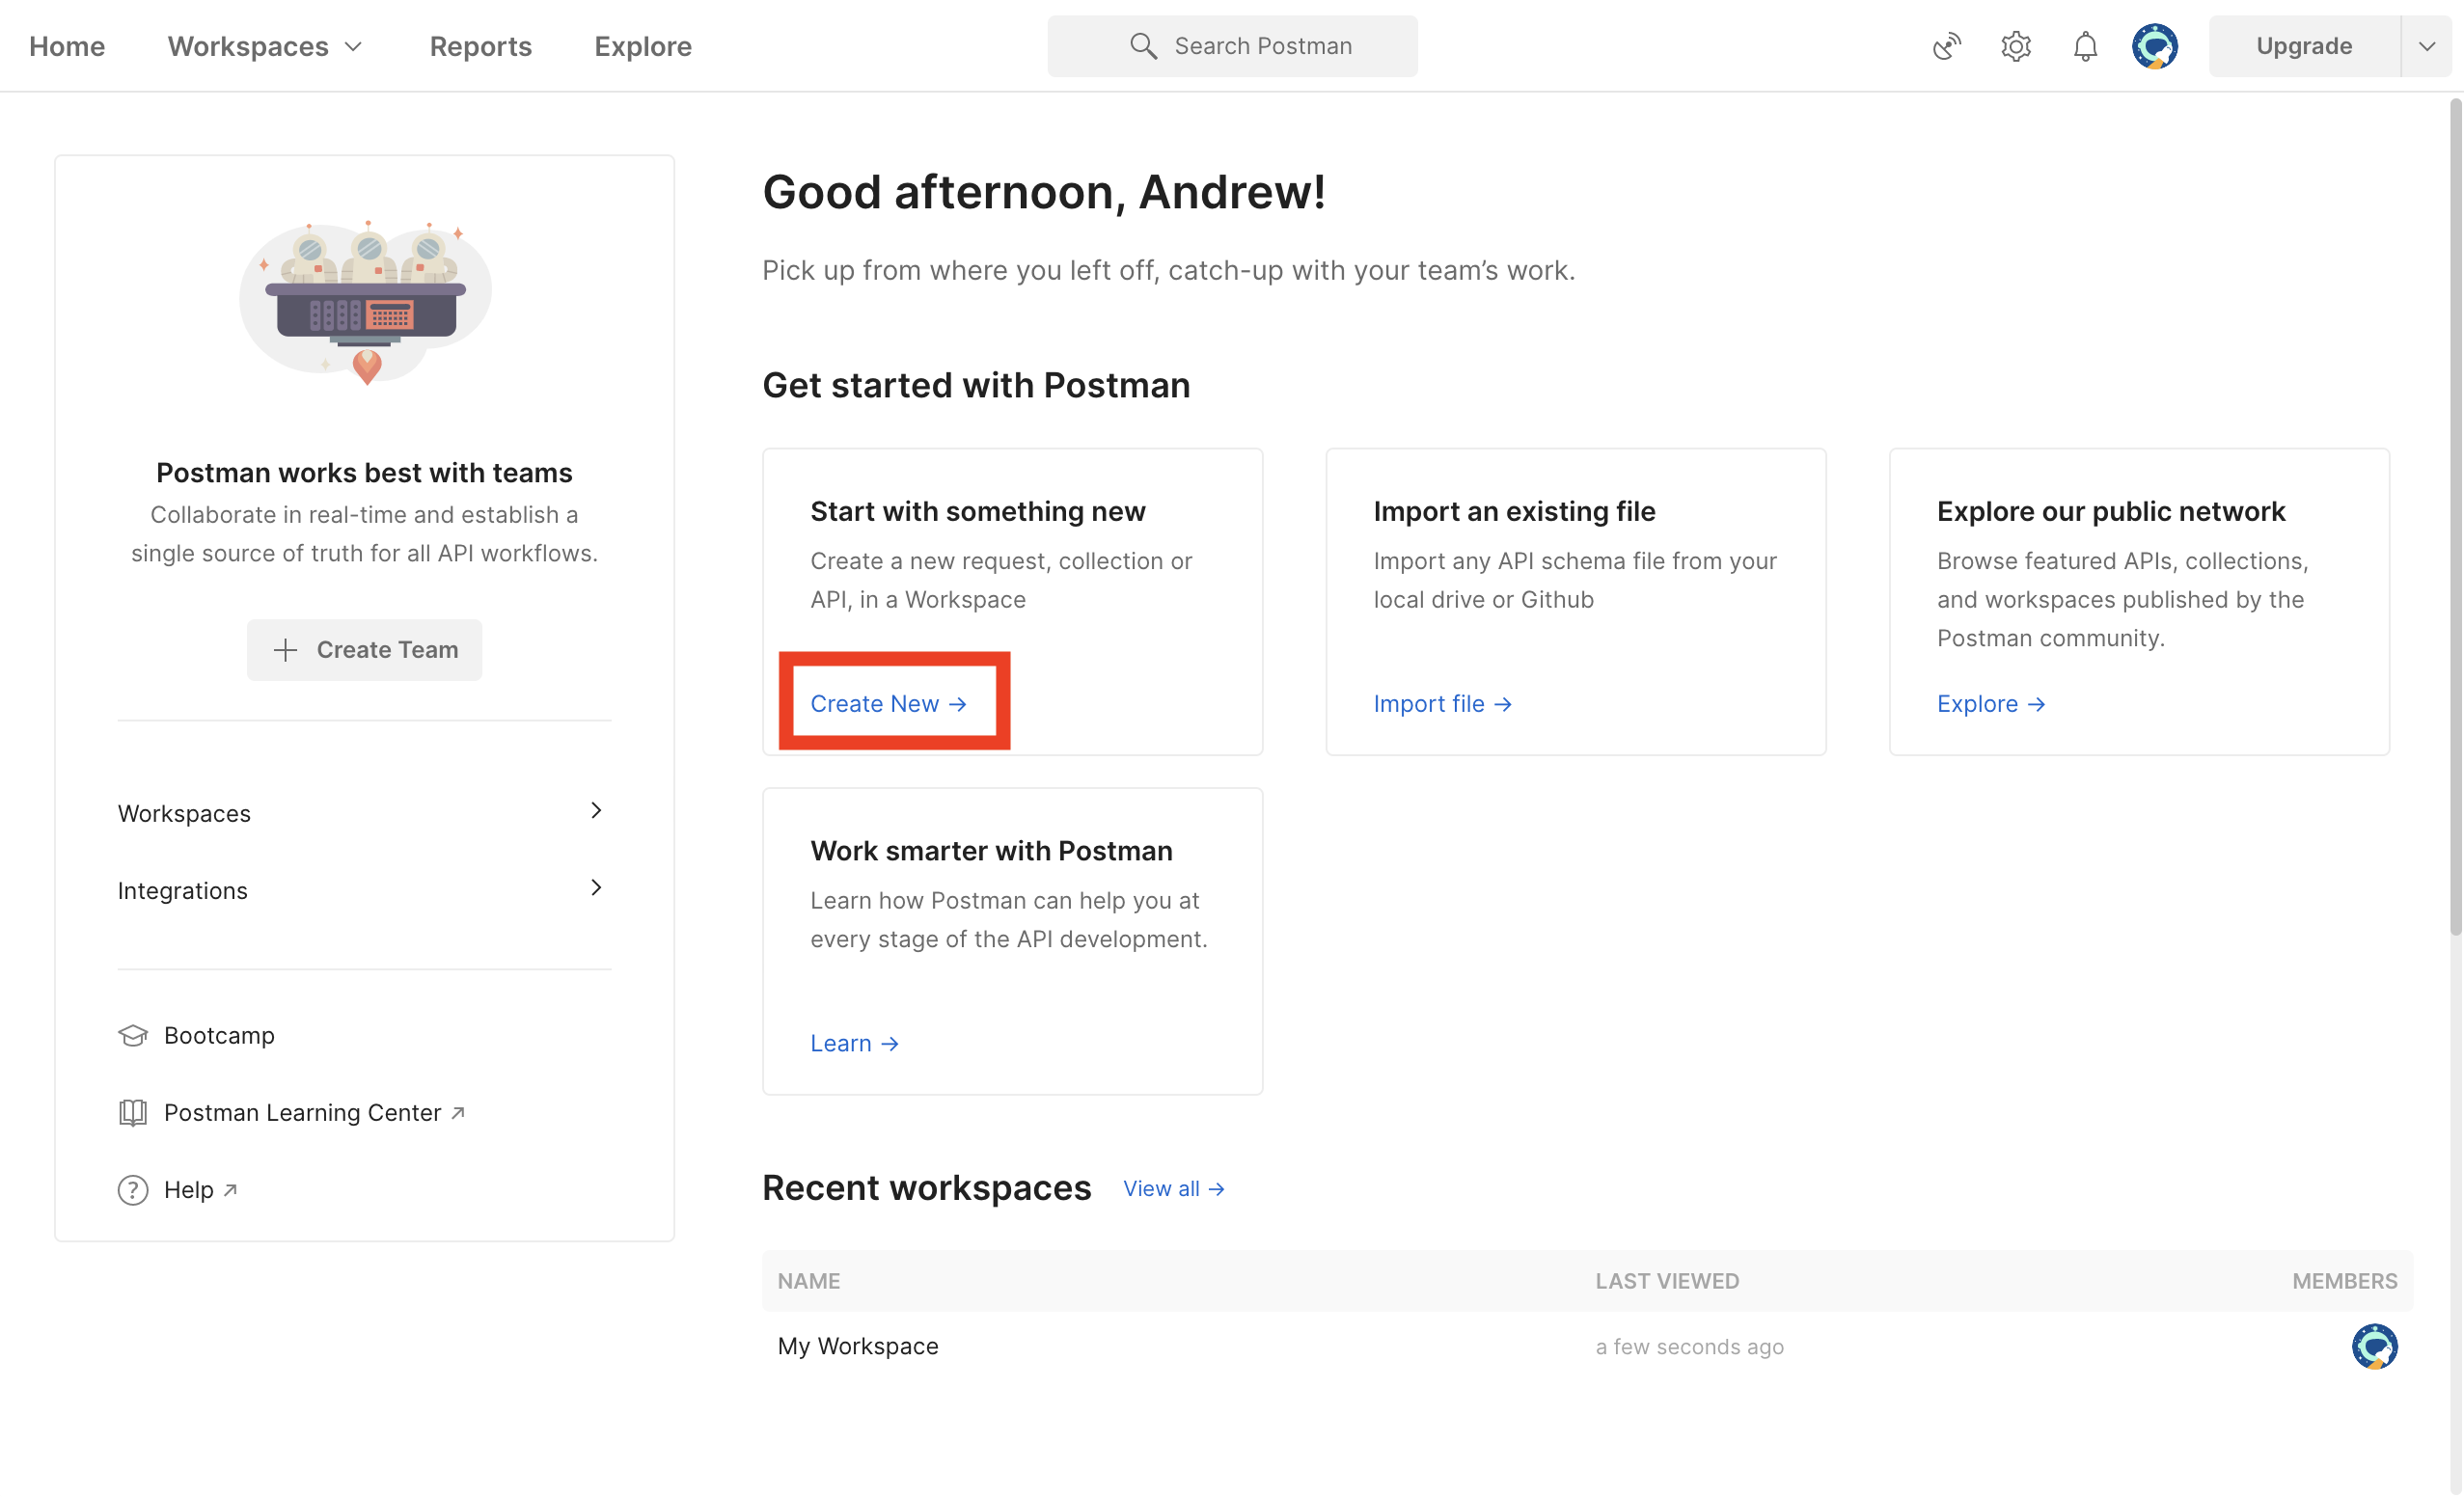Screen dimensions: 2464x1497
Task: Open the notifications bell
Action: point(2085,46)
